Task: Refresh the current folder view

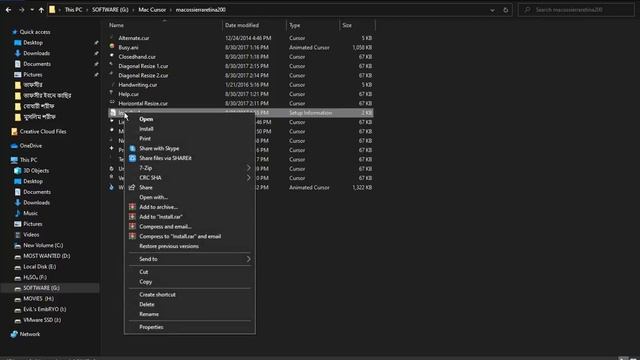Action: point(506,10)
